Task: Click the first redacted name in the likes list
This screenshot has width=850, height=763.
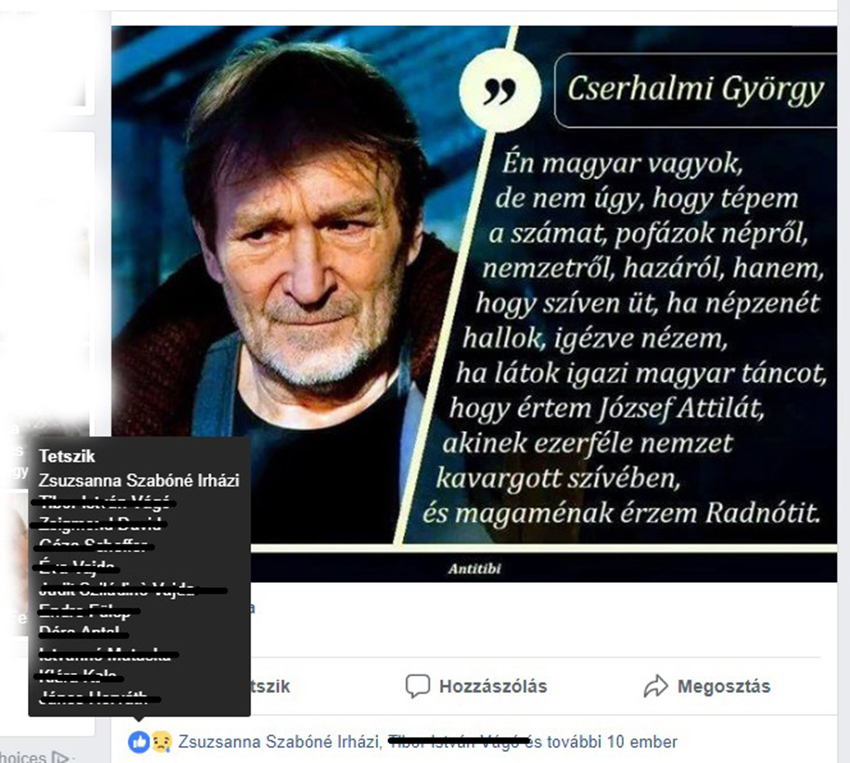Action: click(104, 502)
